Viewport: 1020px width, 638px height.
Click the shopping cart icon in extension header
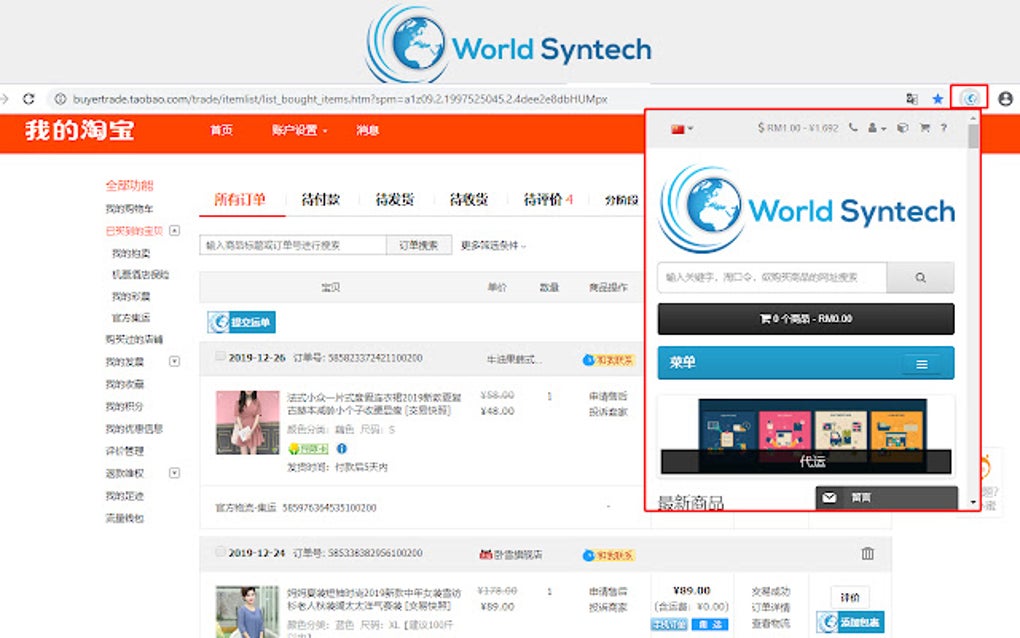[x=924, y=128]
